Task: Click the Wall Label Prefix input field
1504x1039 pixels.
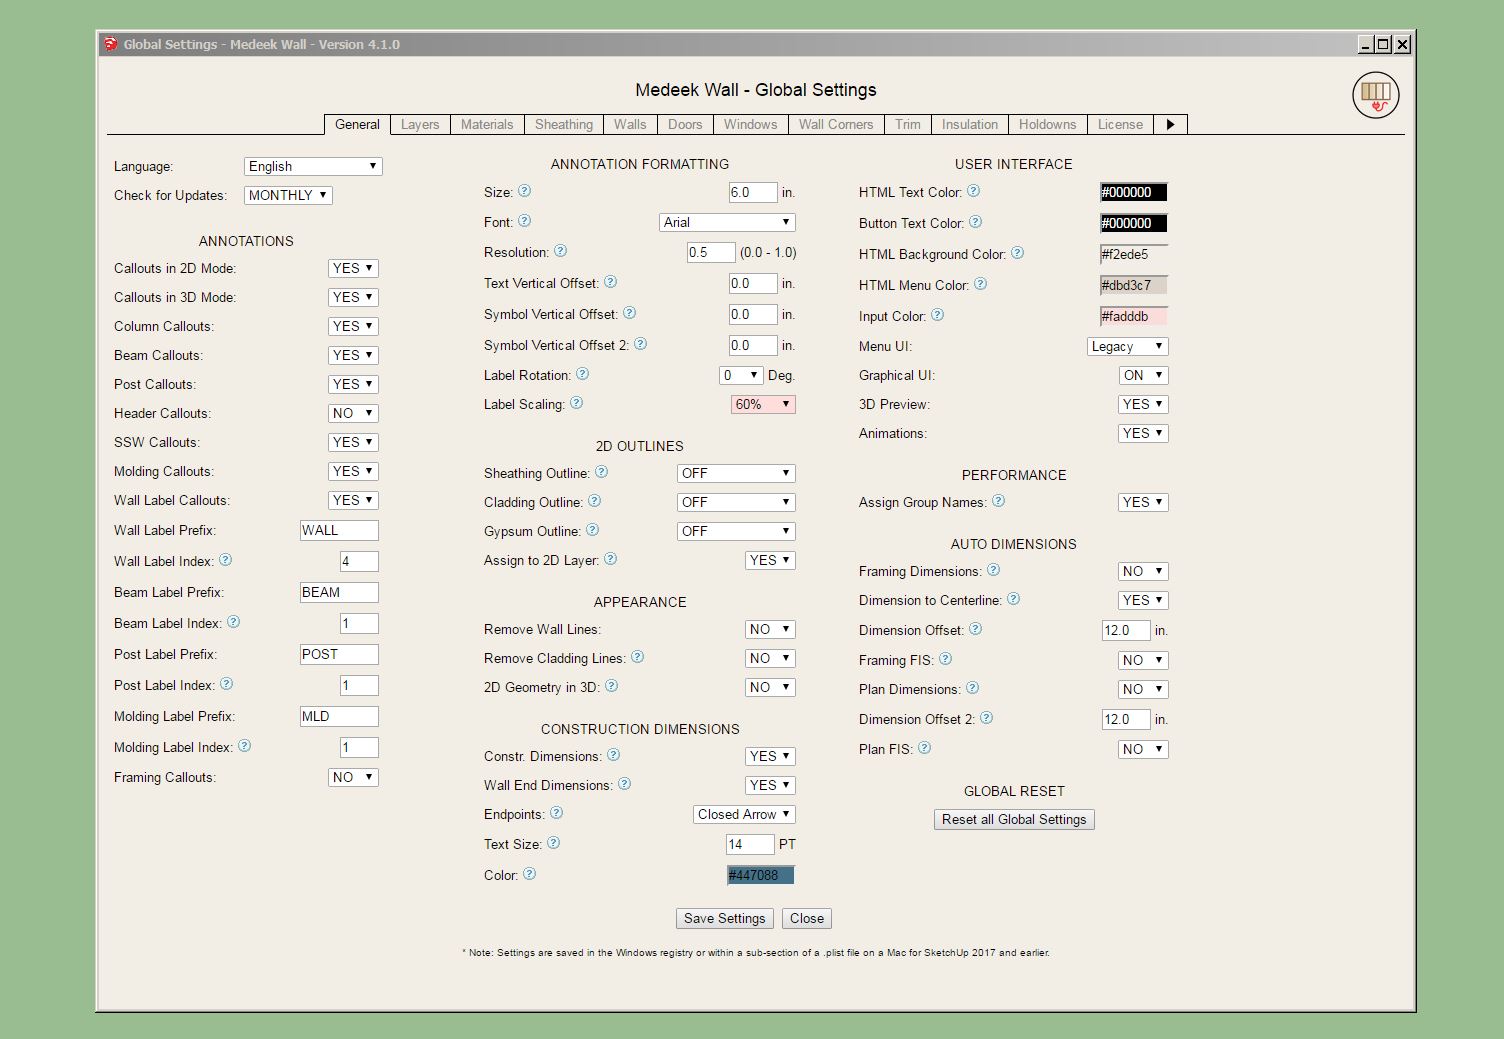Action: tap(339, 530)
